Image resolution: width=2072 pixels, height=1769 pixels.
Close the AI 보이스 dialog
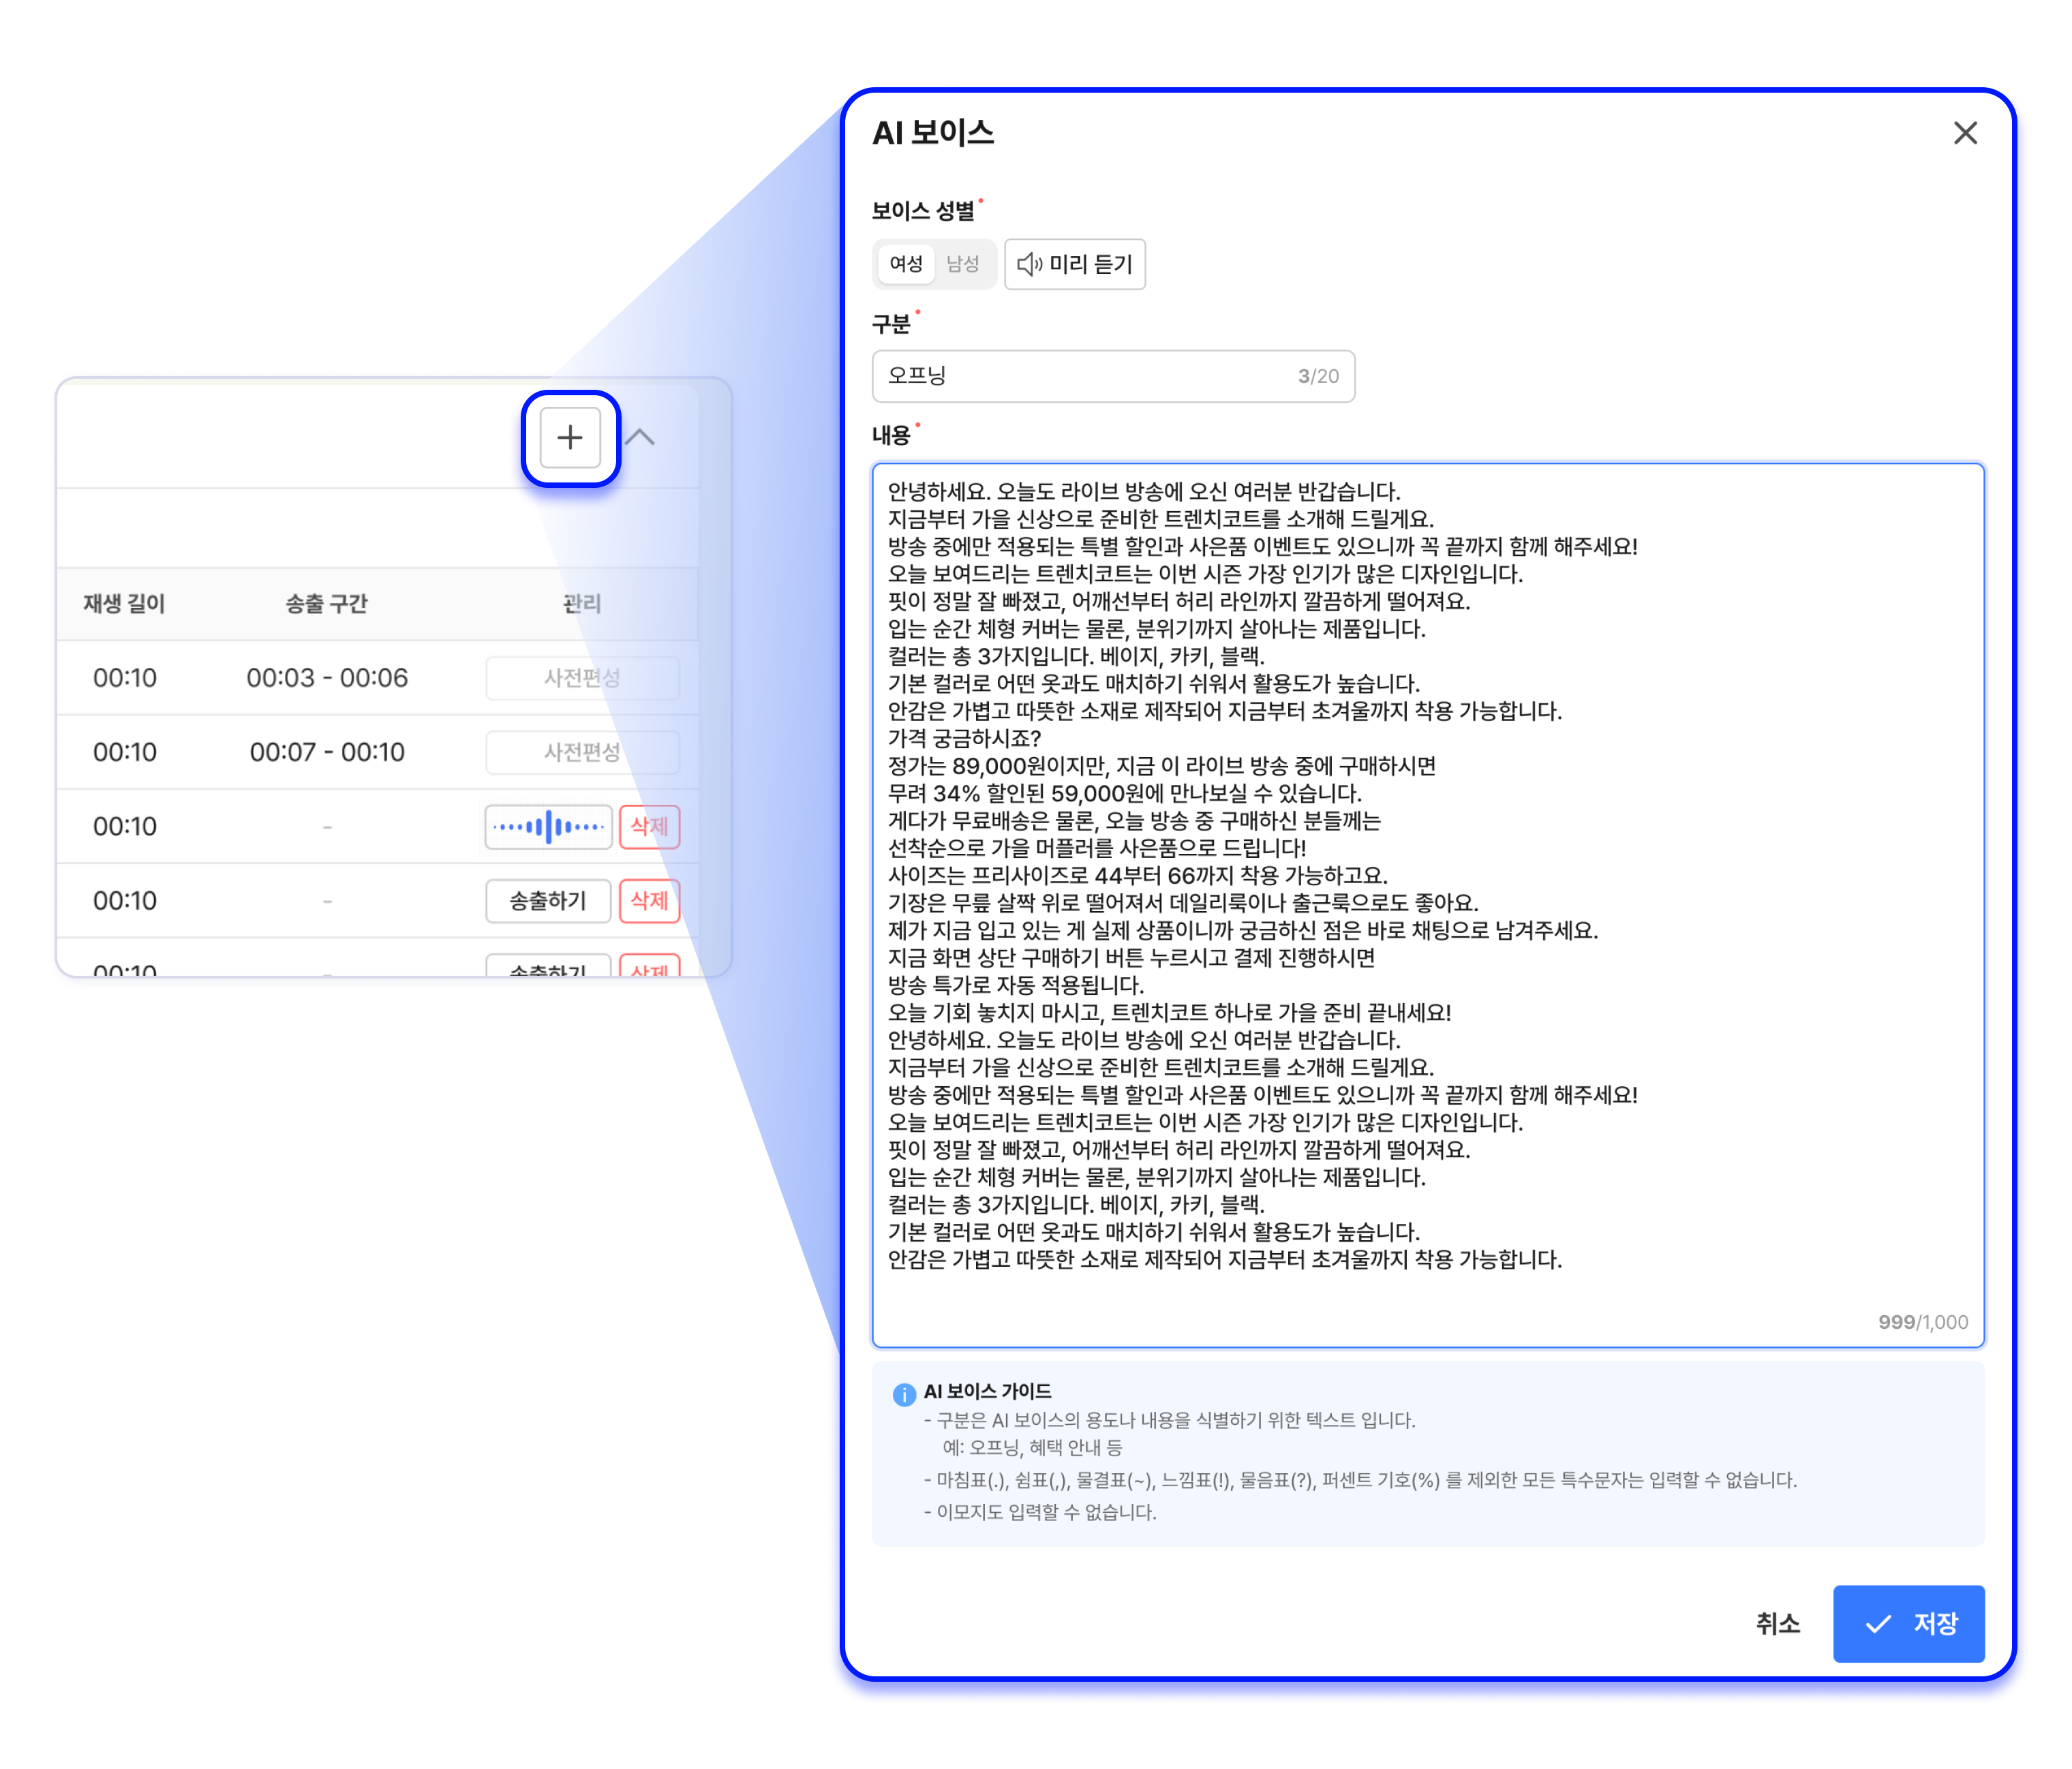pyautogui.click(x=1964, y=133)
